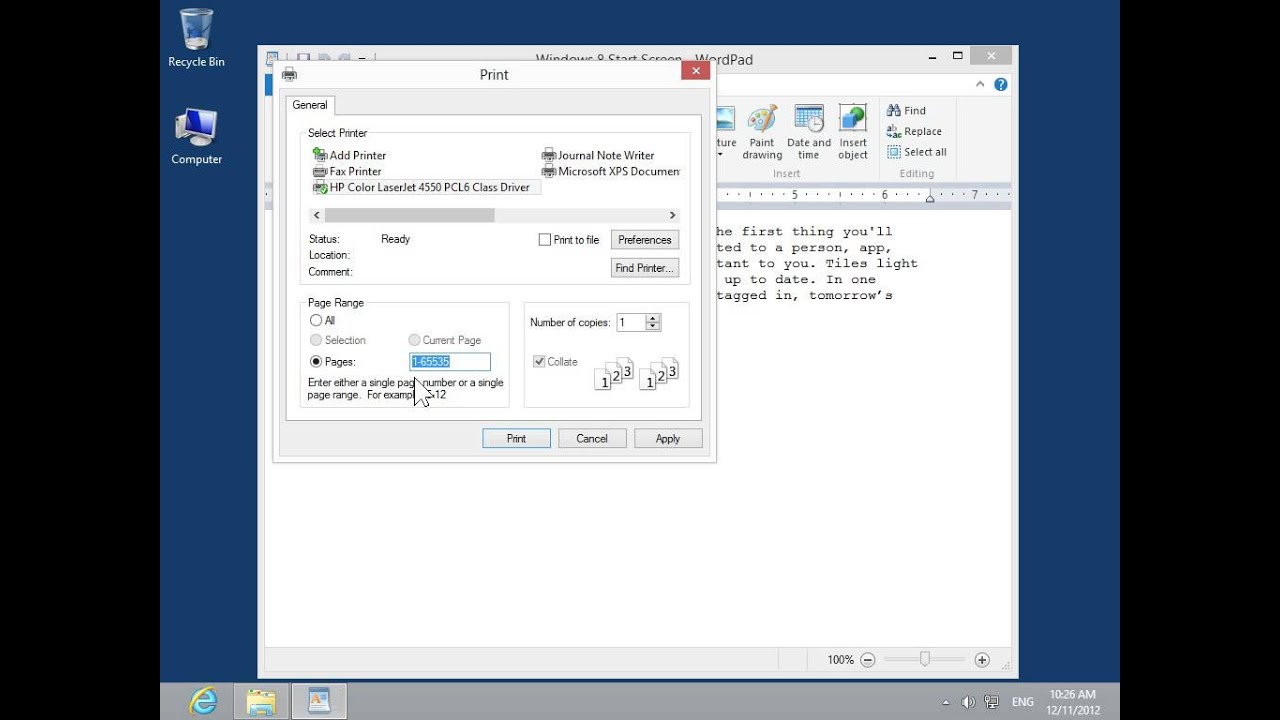Image resolution: width=1280 pixels, height=720 pixels.
Task: Click ENG language indicator
Action: click(x=1023, y=702)
